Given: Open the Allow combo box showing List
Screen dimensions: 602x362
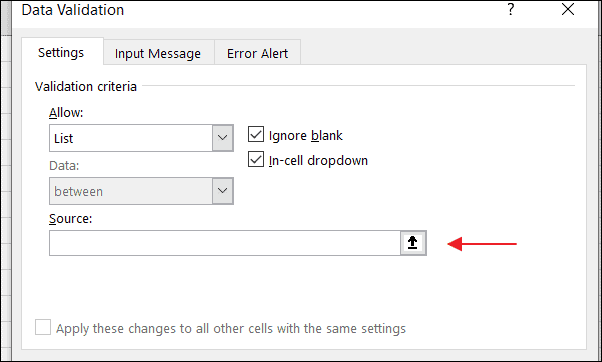Looking at the screenshot, I should click(141, 138).
